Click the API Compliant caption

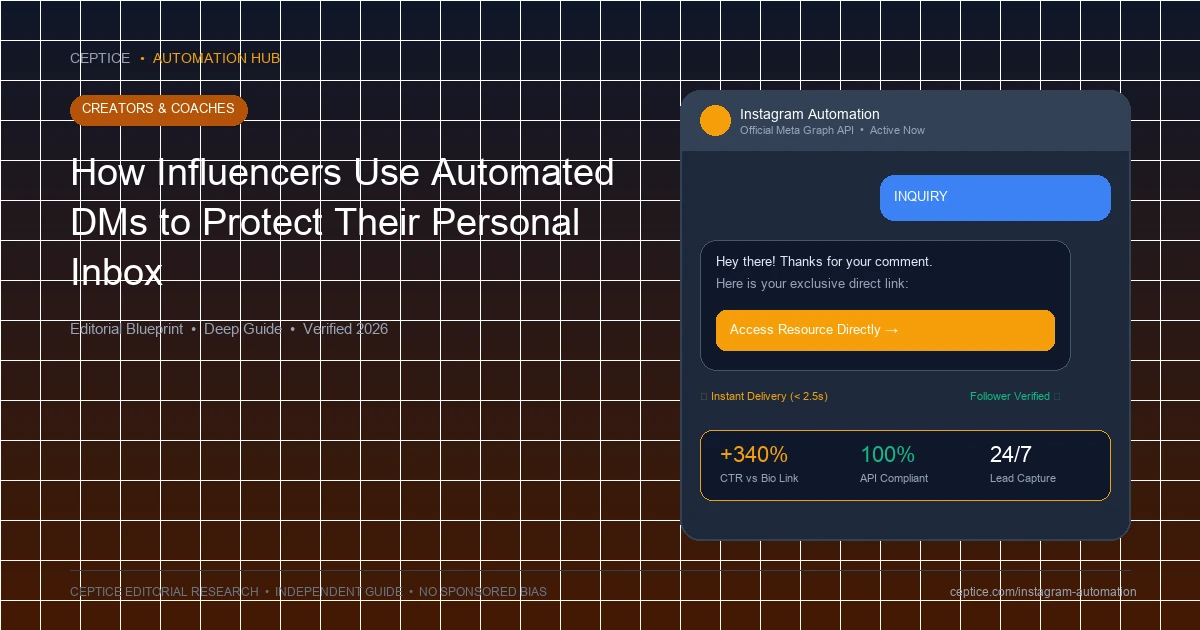click(894, 479)
